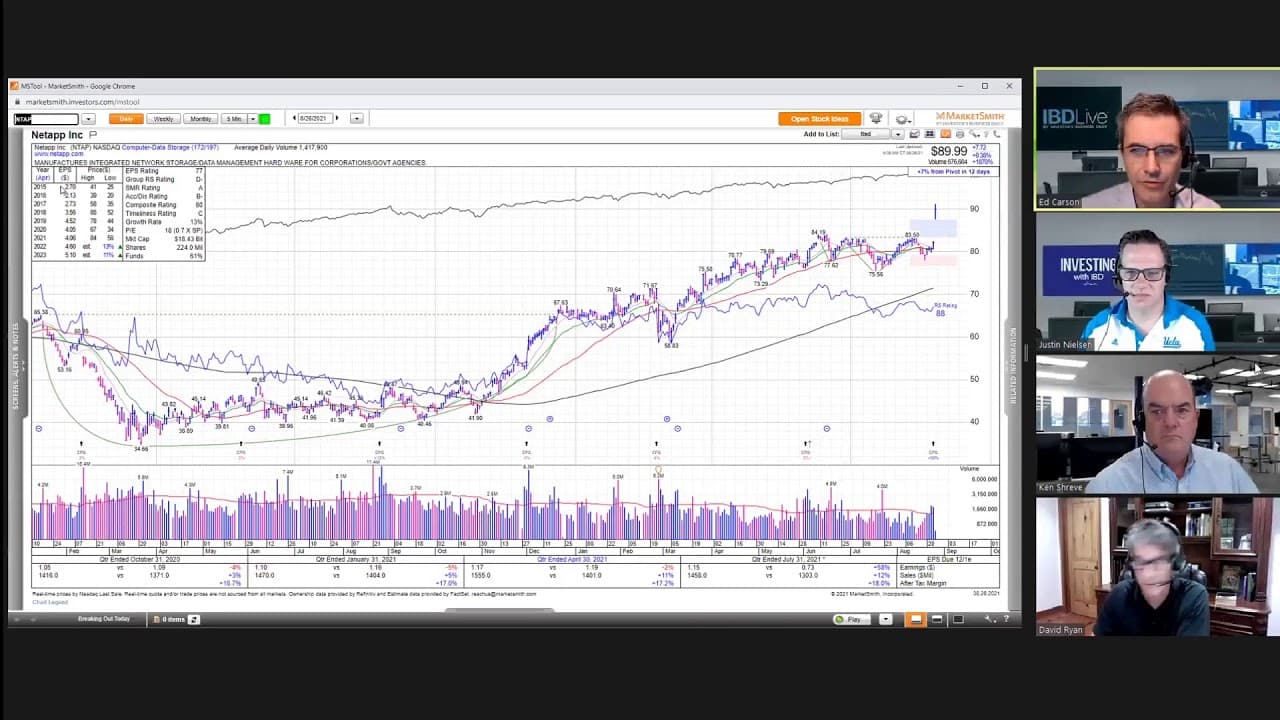Switch to the Weekly chart view

click(163, 119)
